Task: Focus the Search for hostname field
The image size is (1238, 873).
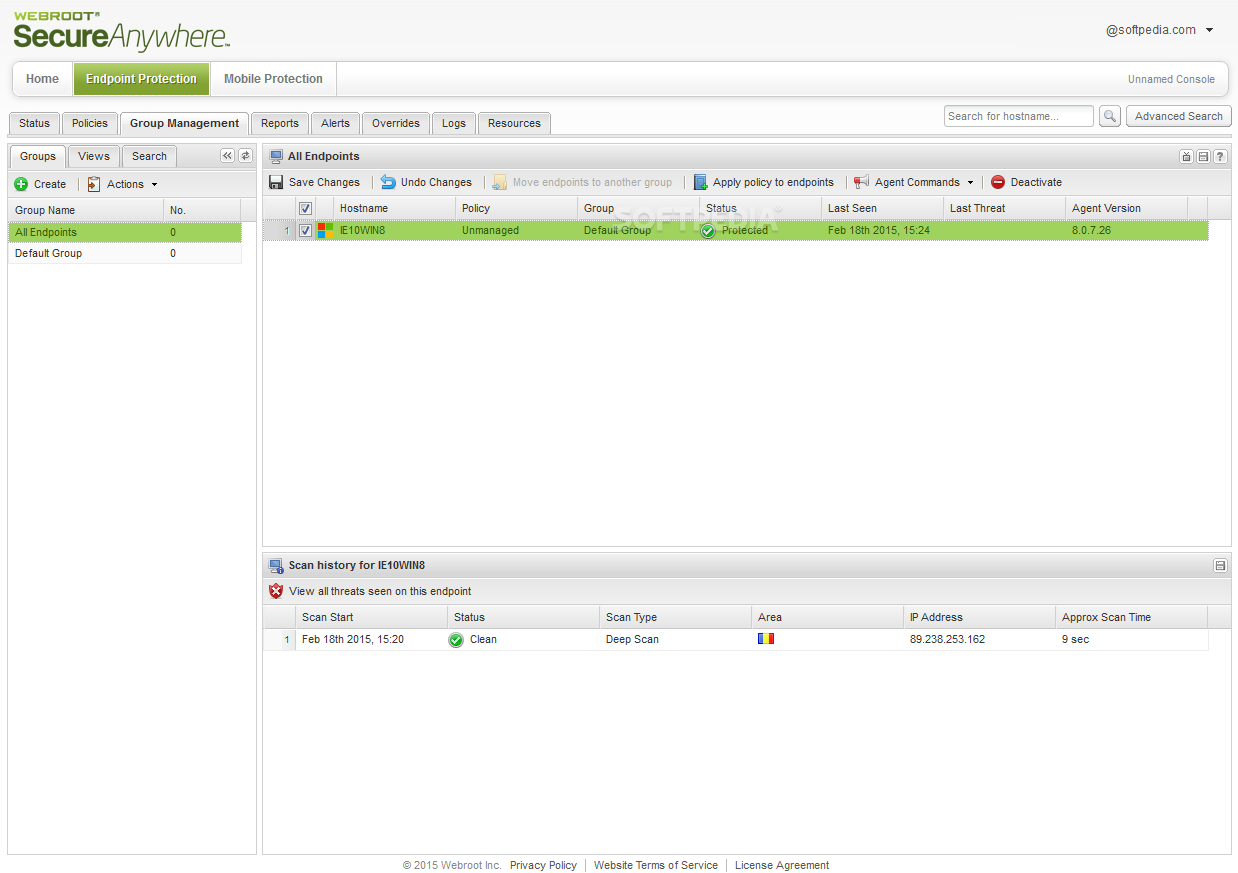Action: (x=1019, y=116)
